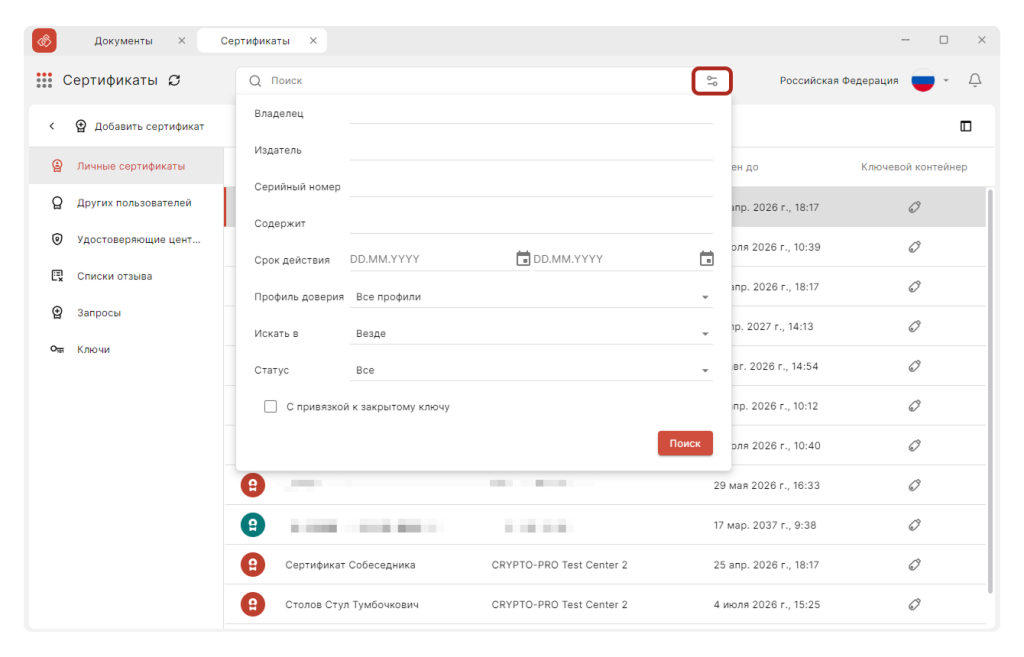The width and height of the screenshot is (1024, 657).
Task: Click date 29 мая 2026 г., 16:33
Action: (767, 485)
